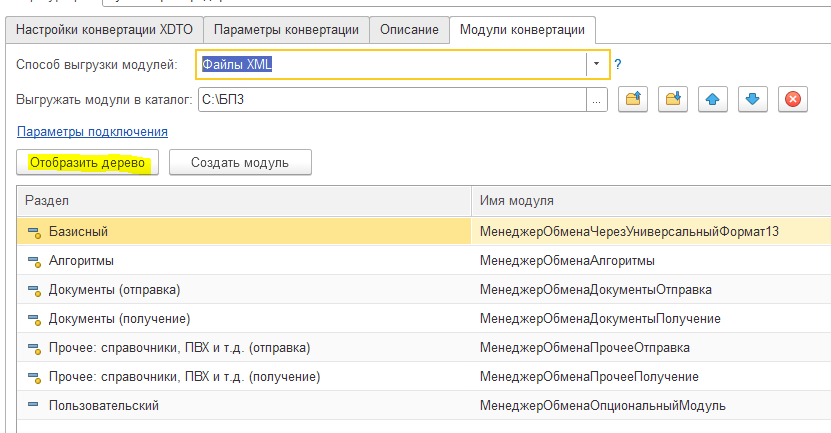
Task: Select the Алгоритмы row in the table
Action: 82,261
